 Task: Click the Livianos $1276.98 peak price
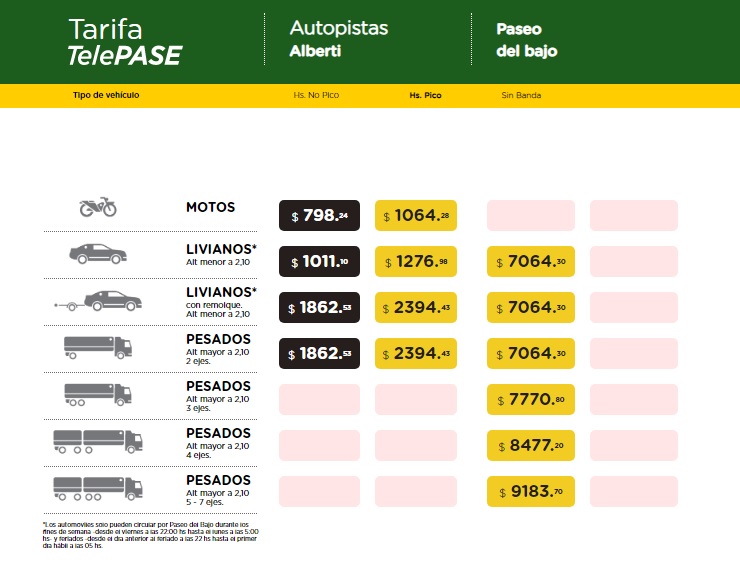pos(416,262)
